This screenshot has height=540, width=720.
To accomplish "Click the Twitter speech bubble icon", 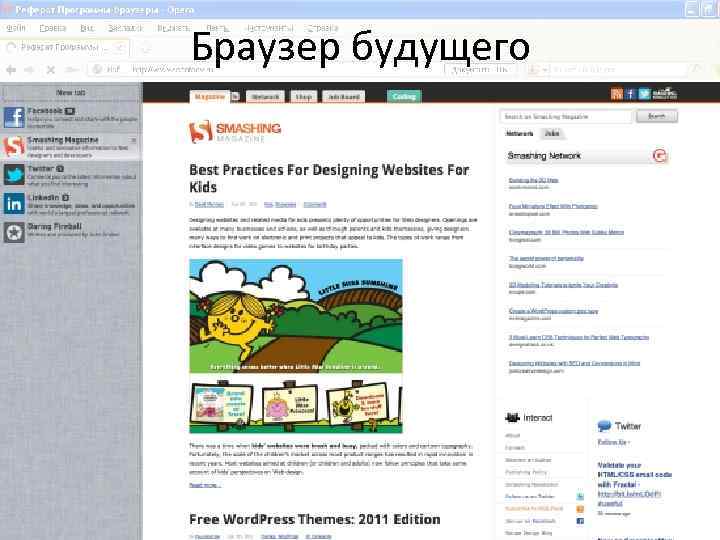I will (604, 426).
